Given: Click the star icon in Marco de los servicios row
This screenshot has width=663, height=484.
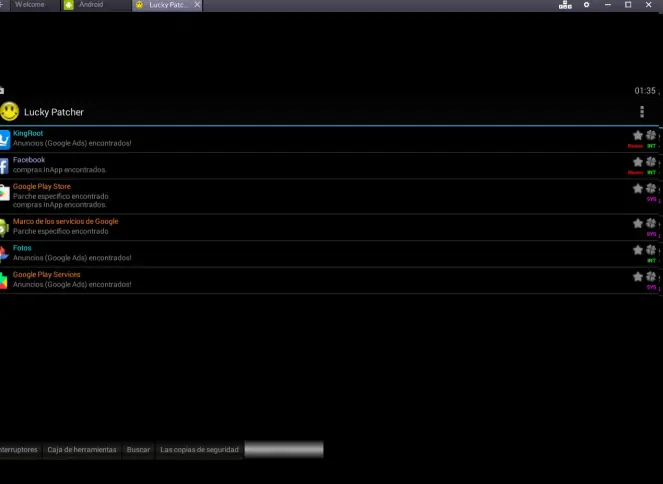Looking at the screenshot, I should tap(638, 223).
